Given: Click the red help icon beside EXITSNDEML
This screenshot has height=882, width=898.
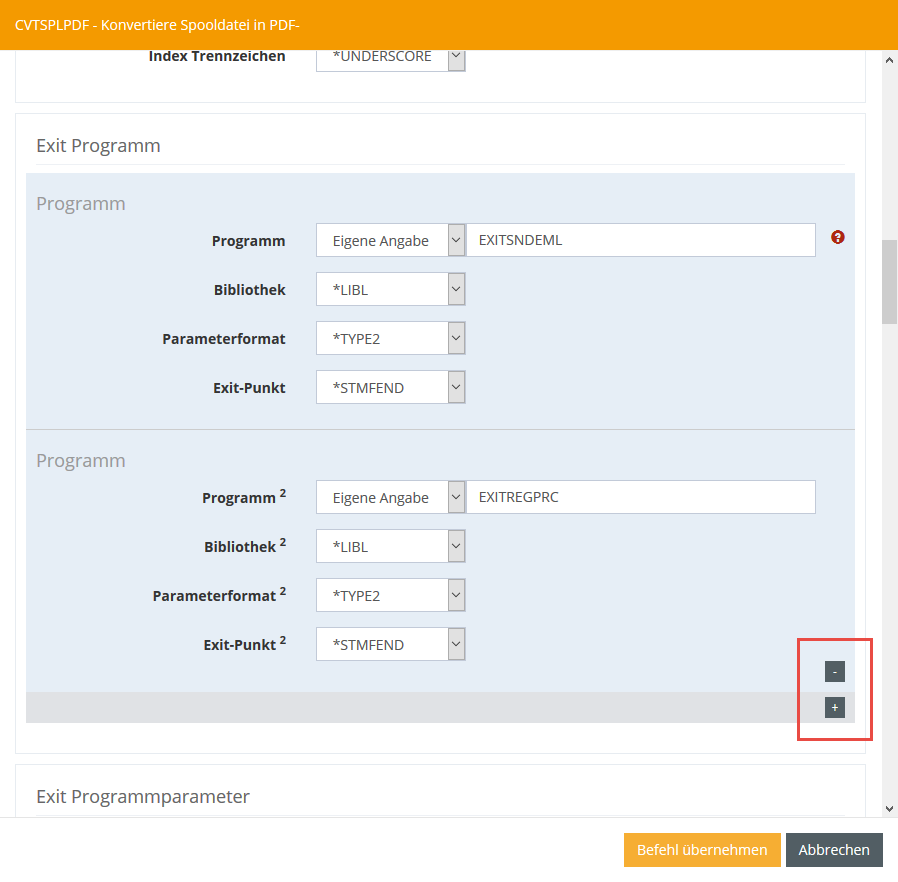Looking at the screenshot, I should (x=838, y=238).
